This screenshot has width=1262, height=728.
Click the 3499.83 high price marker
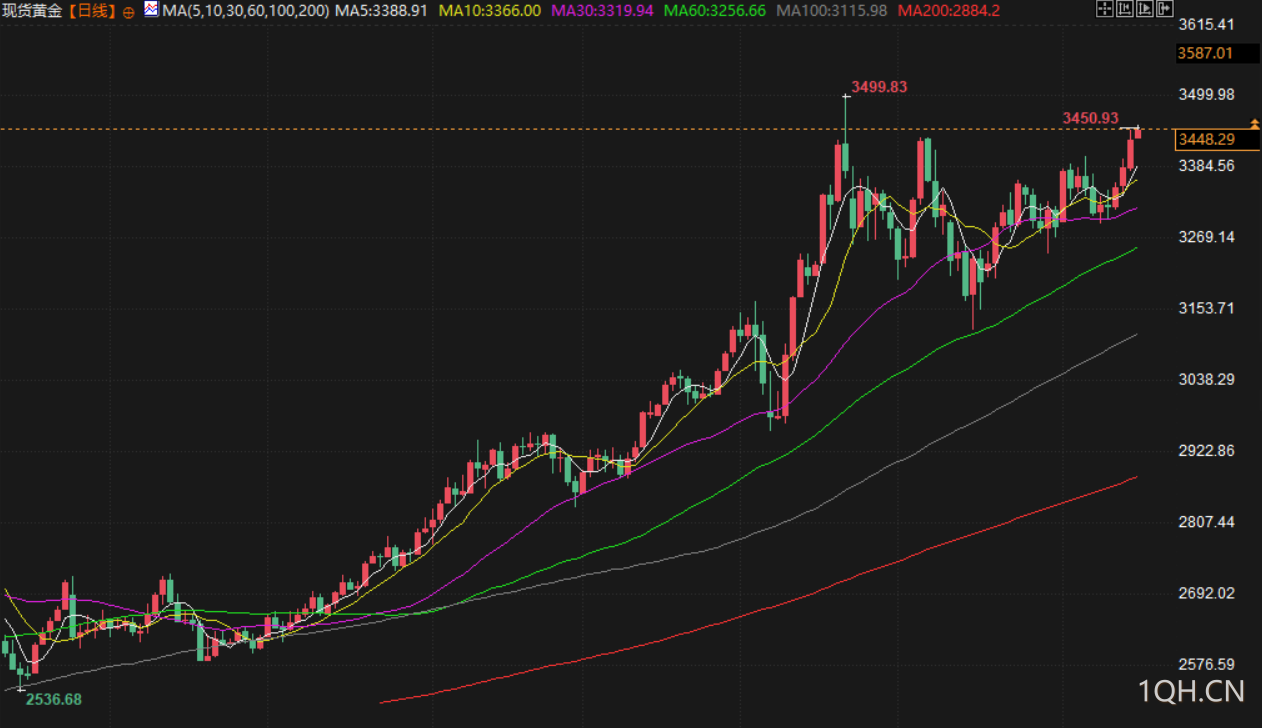879,87
